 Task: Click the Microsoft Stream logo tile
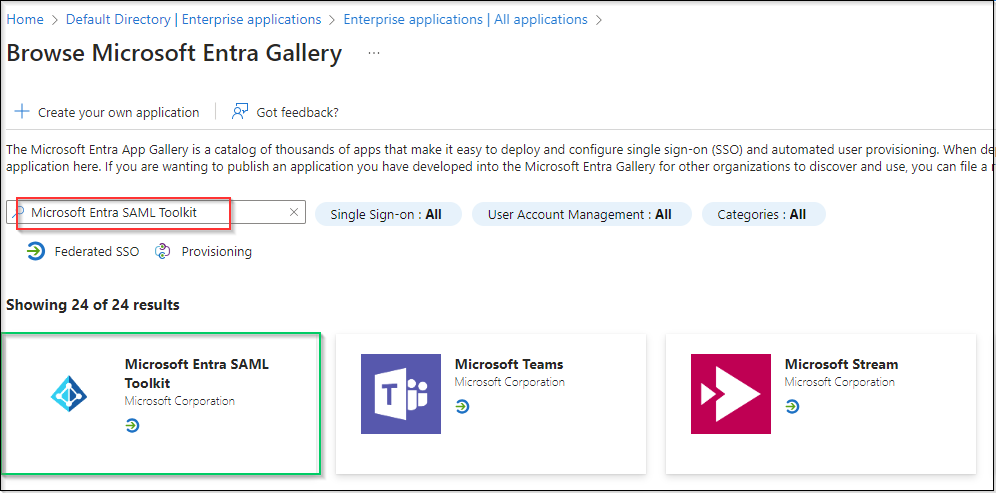click(x=730, y=394)
